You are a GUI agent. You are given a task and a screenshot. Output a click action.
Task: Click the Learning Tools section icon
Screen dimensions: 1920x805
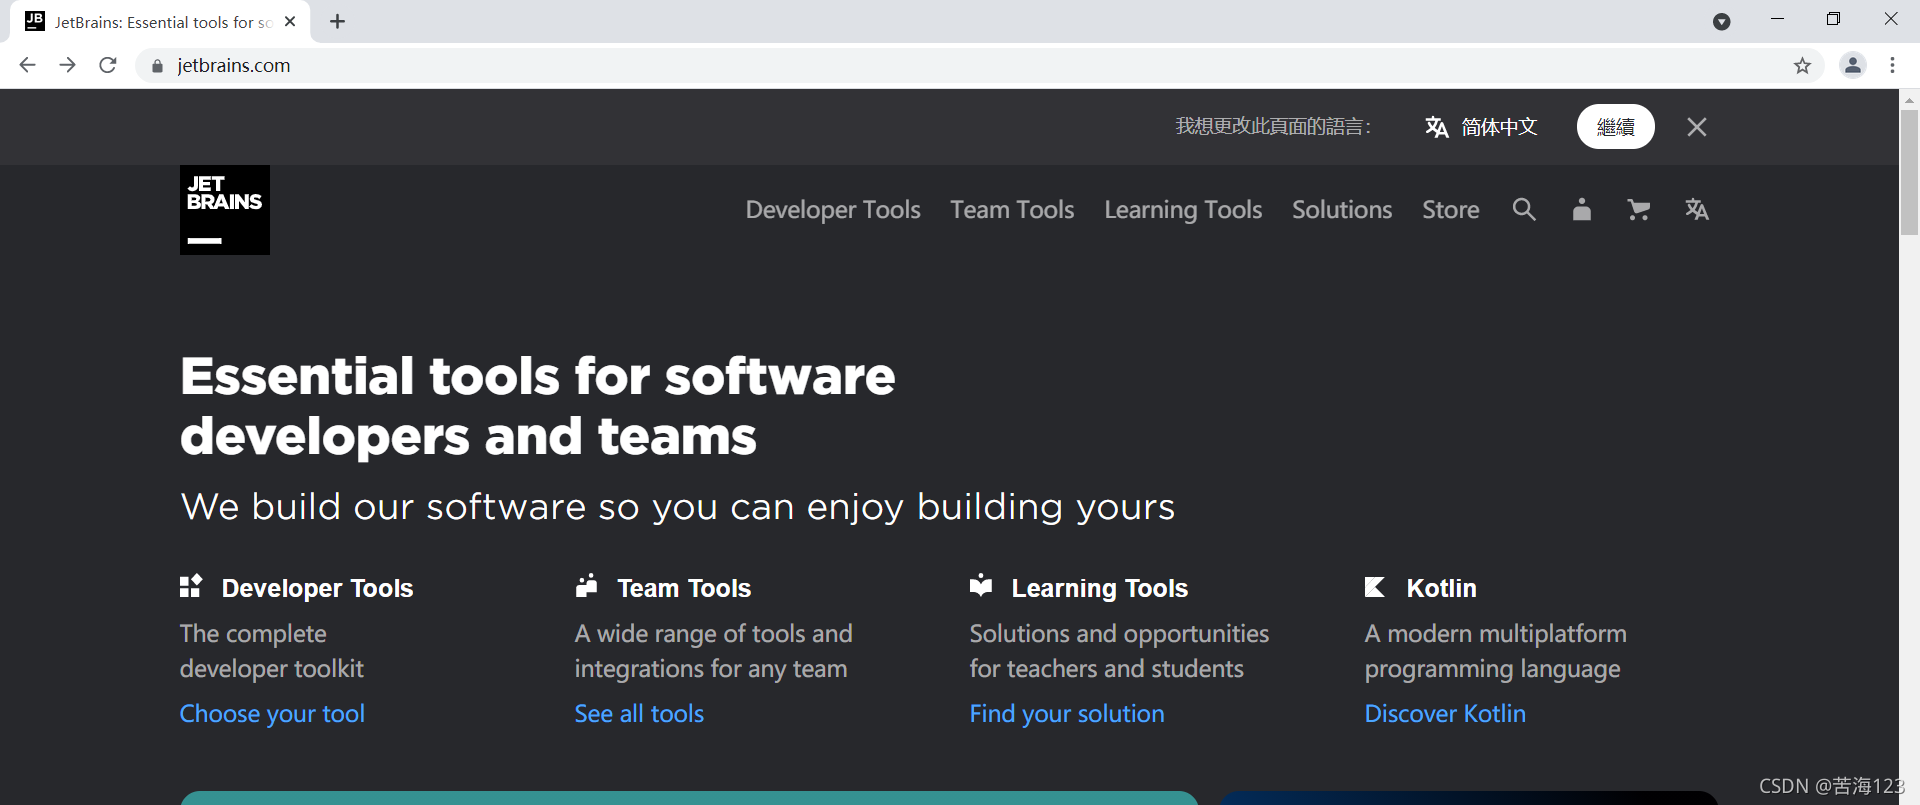981,586
